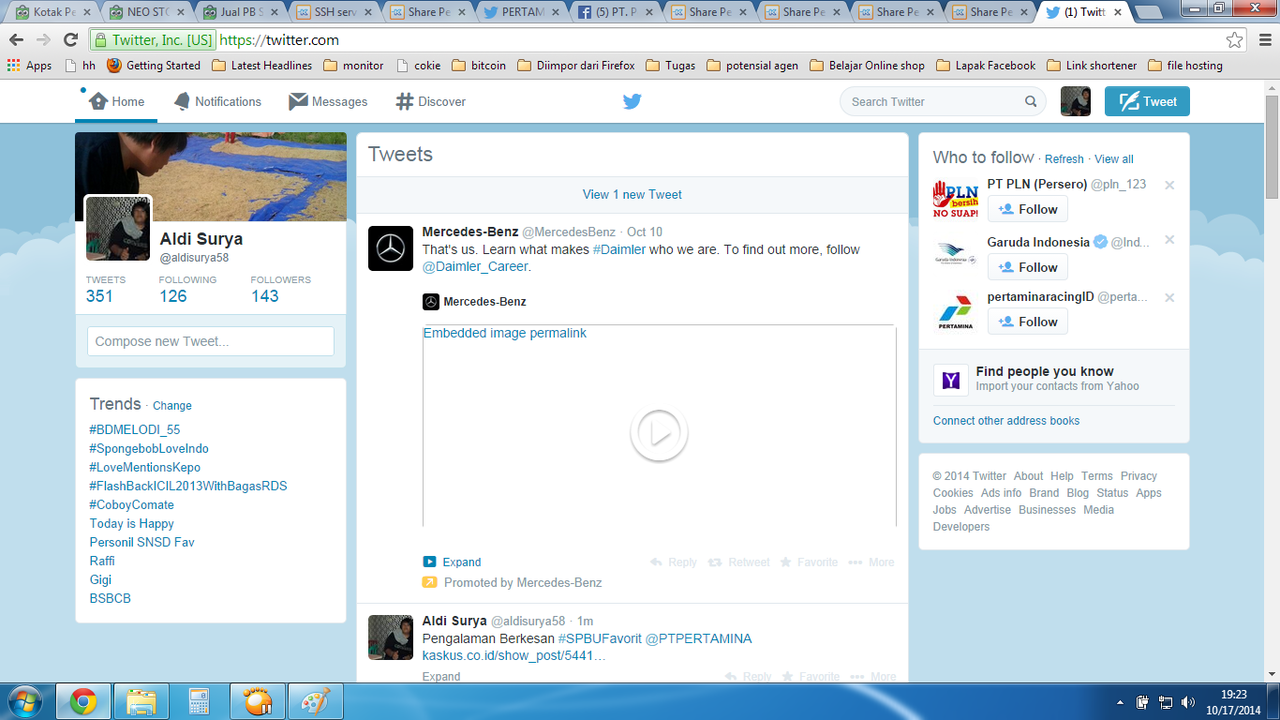
Task: Go to Discover tab
Action: pyautogui.click(x=431, y=102)
